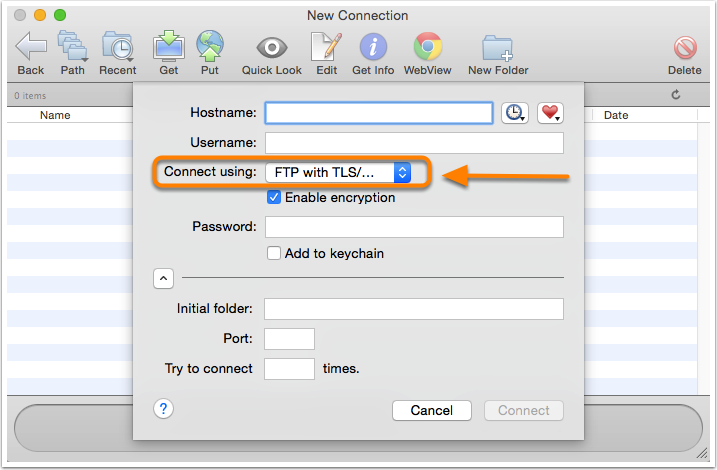The width and height of the screenshot is (717, 470).
Task: Click the Port input field
Action: 289,339
